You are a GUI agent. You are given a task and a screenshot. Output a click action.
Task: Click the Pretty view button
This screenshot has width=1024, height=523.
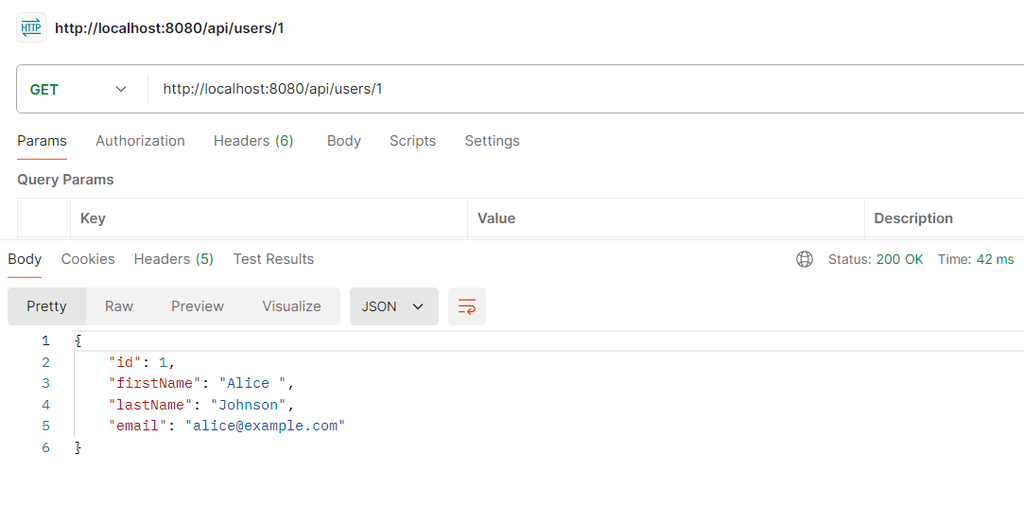point(46,306)
